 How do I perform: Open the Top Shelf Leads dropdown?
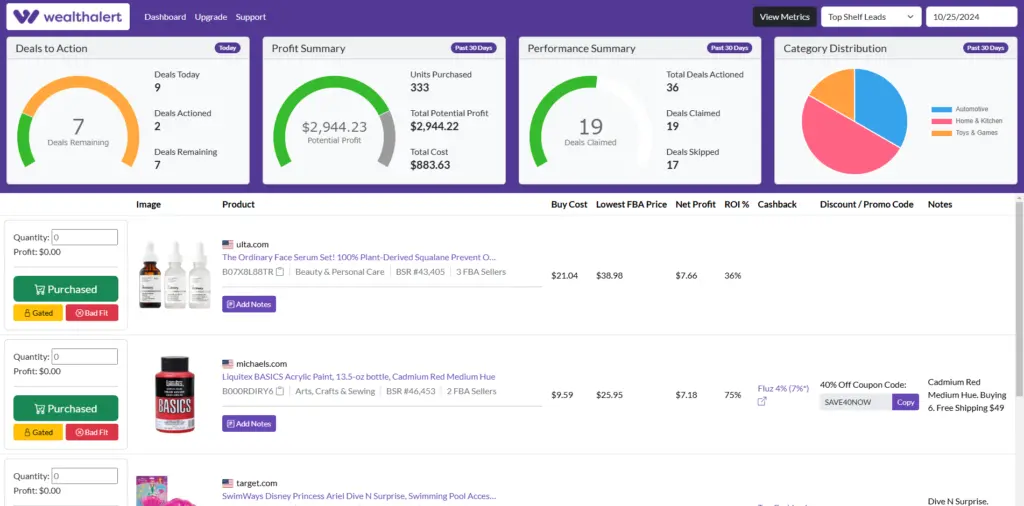pyautogui.click(x=871, y=17)
